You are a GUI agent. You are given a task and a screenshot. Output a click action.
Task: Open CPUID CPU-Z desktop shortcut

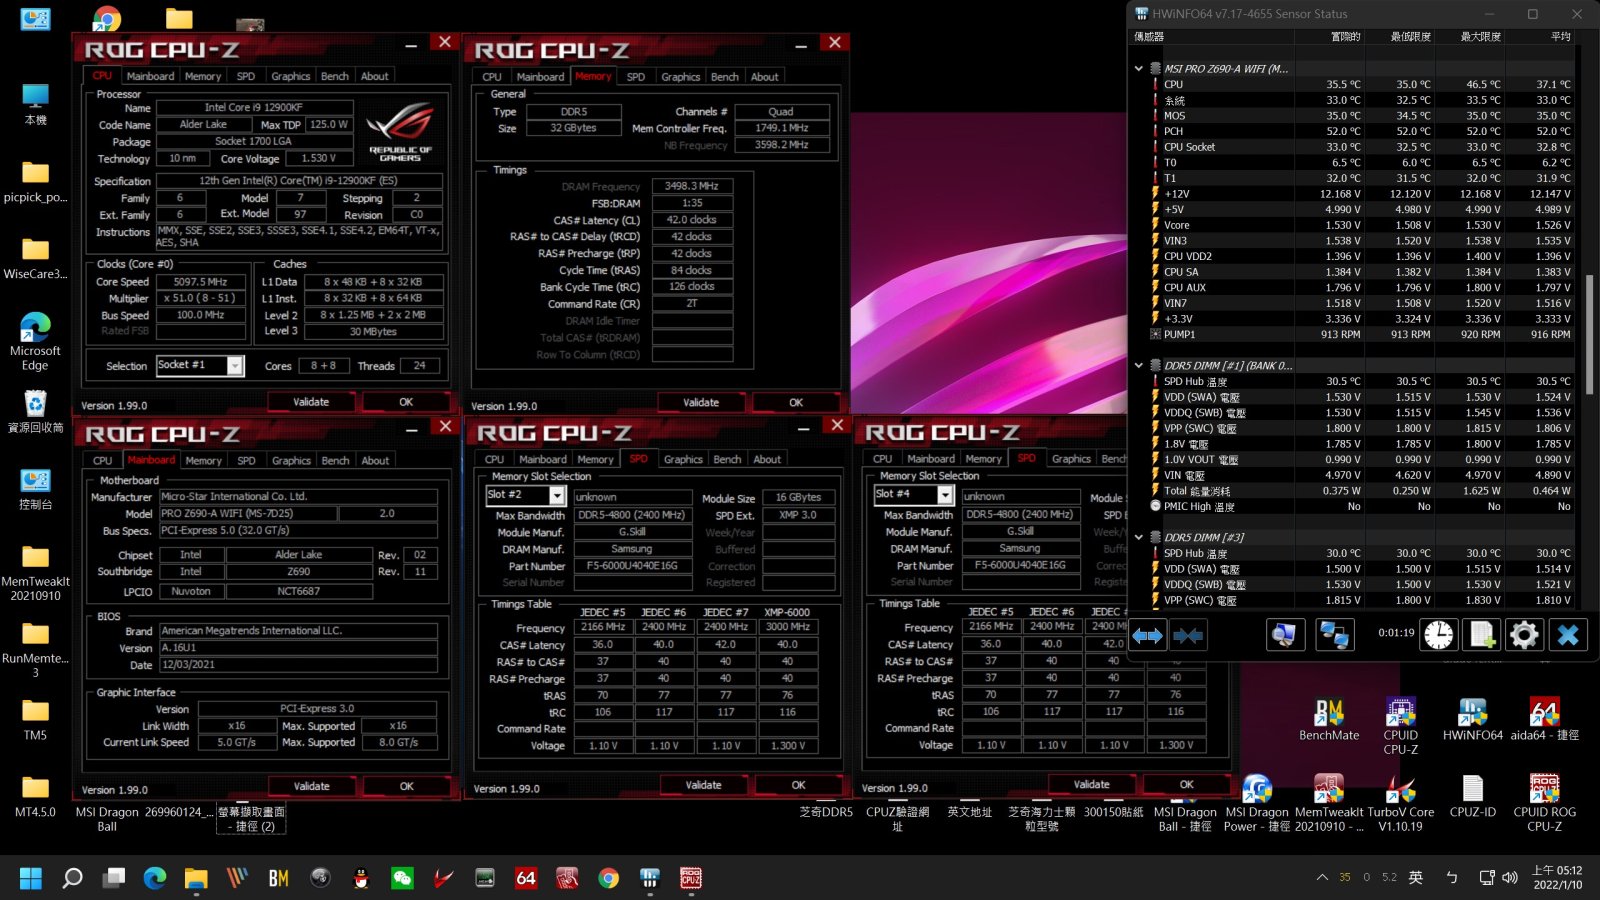(x=1400, y=725)
